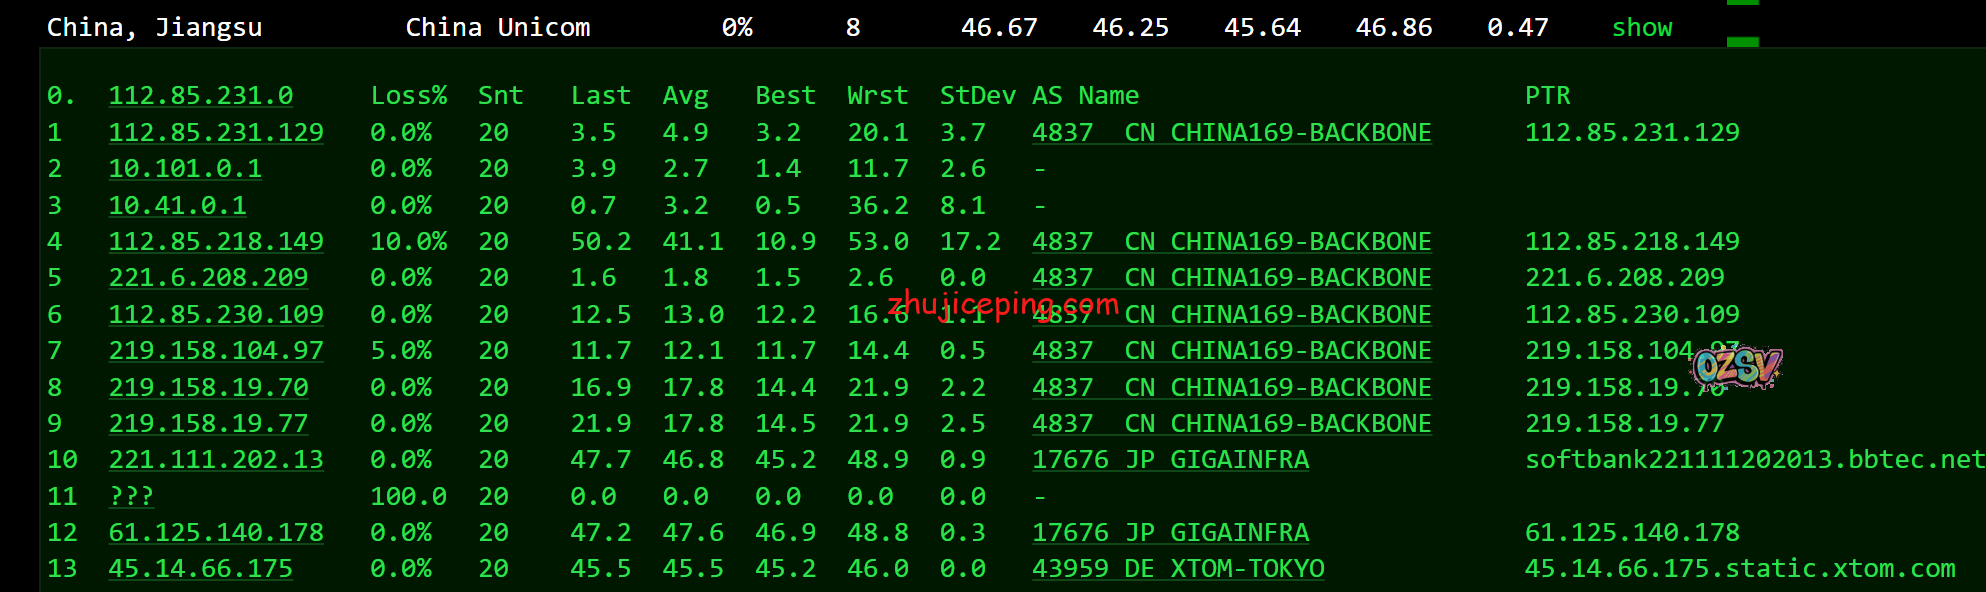The image size is (1986, 592).
Task: Open AS link 43959 DE XTOM-TOKYO
Action: (x=1178, y=569)
